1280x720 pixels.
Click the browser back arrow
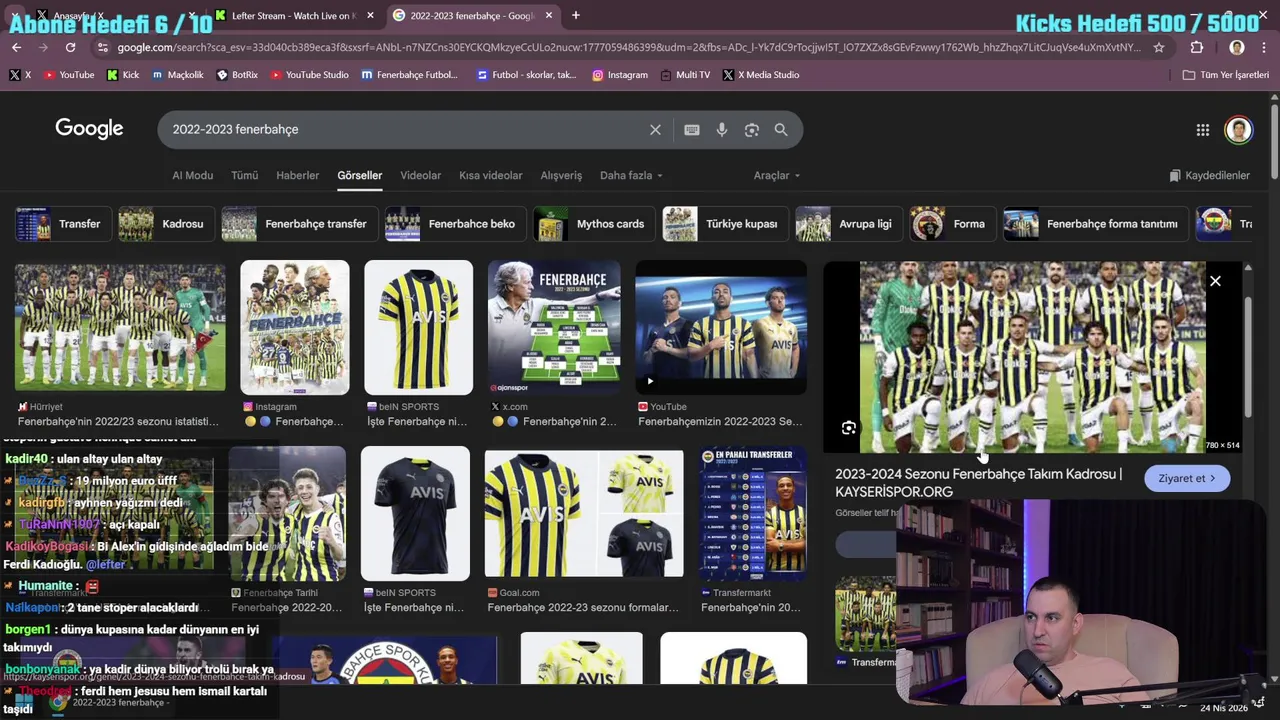tap(16, 47)
